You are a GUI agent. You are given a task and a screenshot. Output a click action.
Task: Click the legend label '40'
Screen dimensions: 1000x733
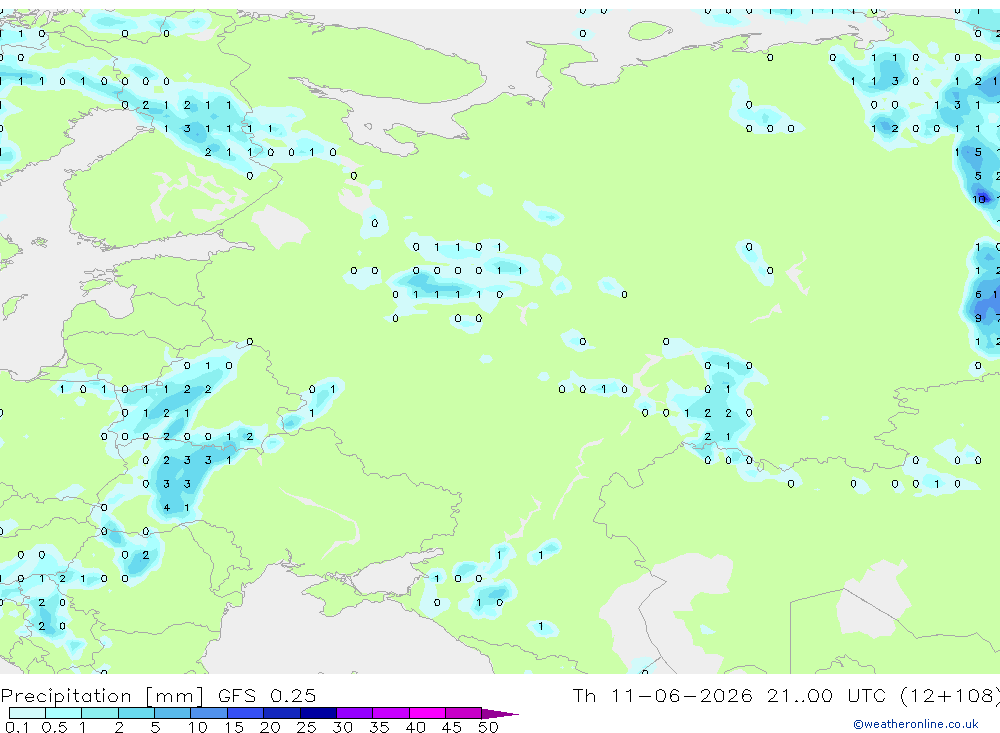(x=416, y=727)
